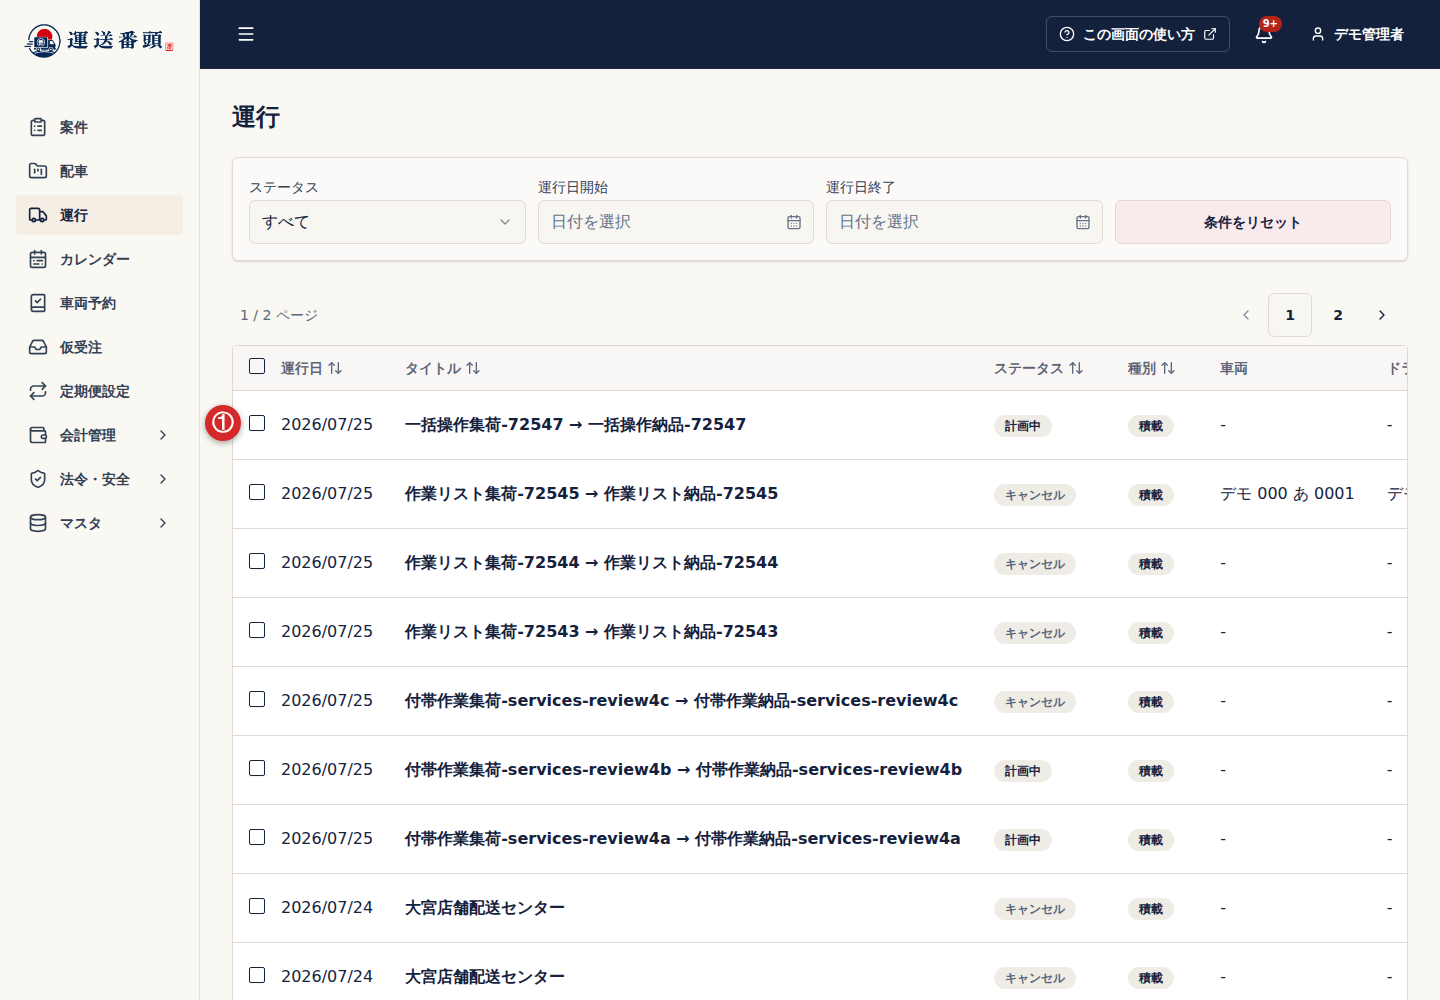Screen dimensions: 1440x1000
Task: Check the 作業リスト集荷-72544 row checkbox
Action: click(257, 561)
